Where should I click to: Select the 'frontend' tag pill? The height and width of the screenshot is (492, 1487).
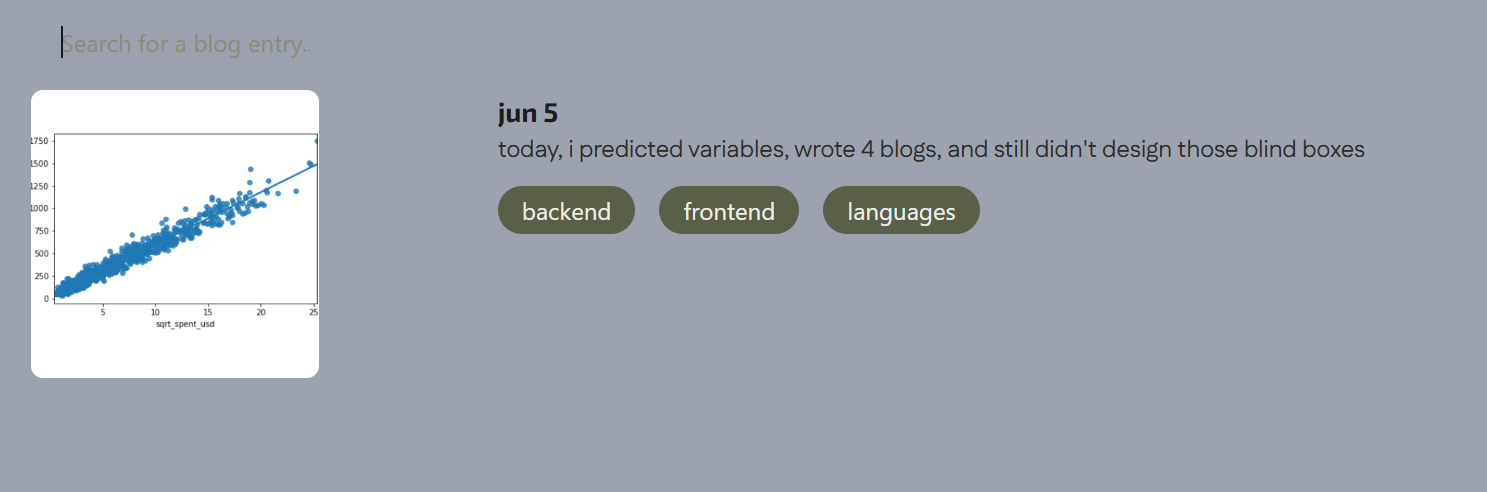[x=729, y=210]
